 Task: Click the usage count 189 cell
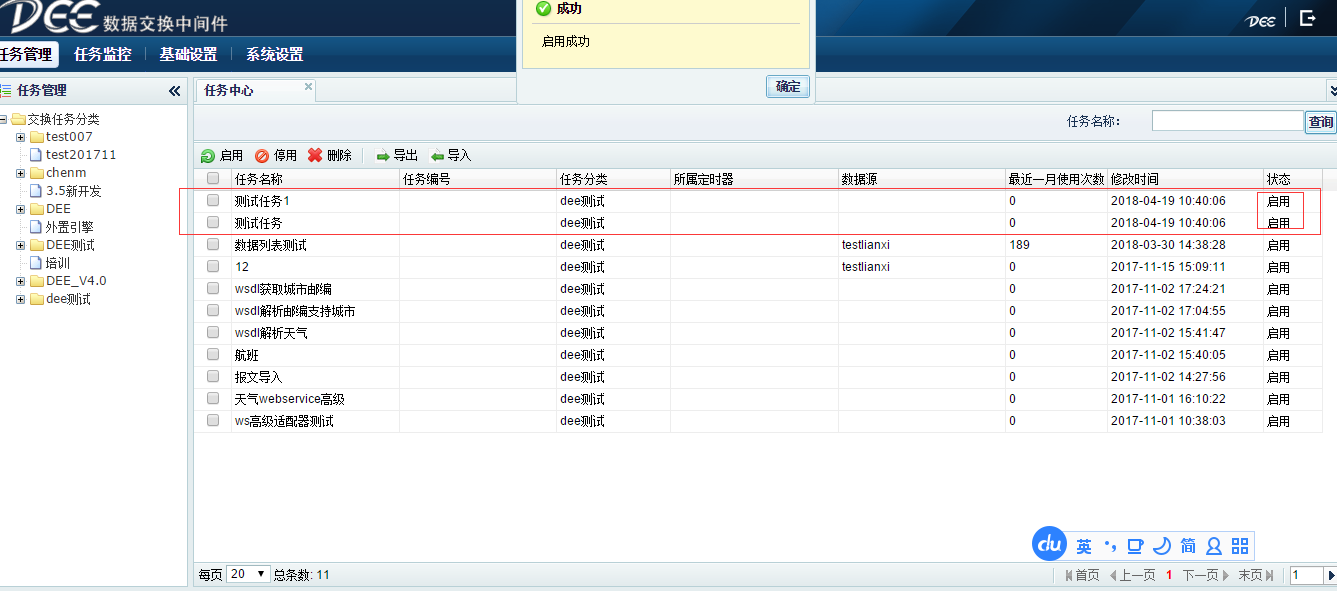point(1019,245)
